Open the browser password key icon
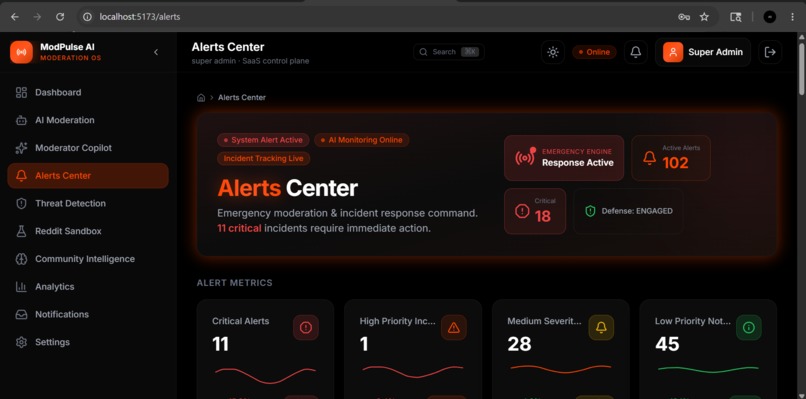The image size is (806, 399). pyautogui.click(x=684, y=17)
